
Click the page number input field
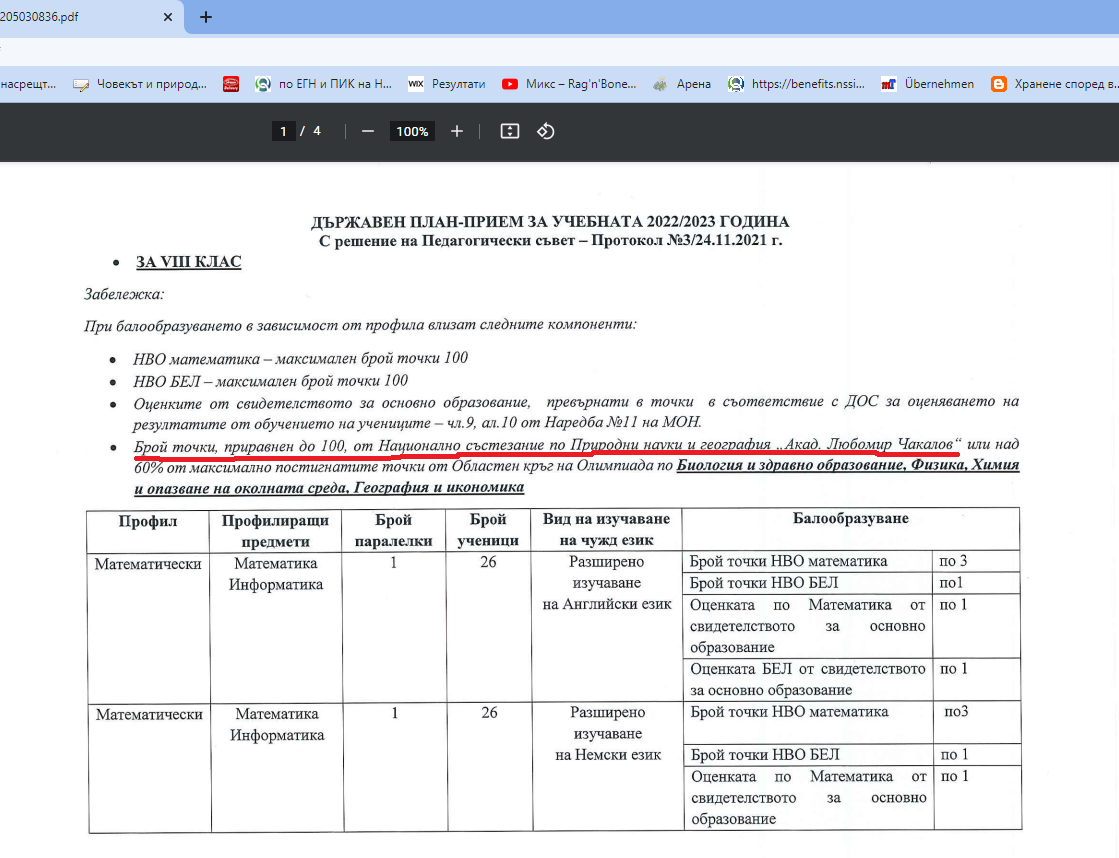[x=284, y=132]
